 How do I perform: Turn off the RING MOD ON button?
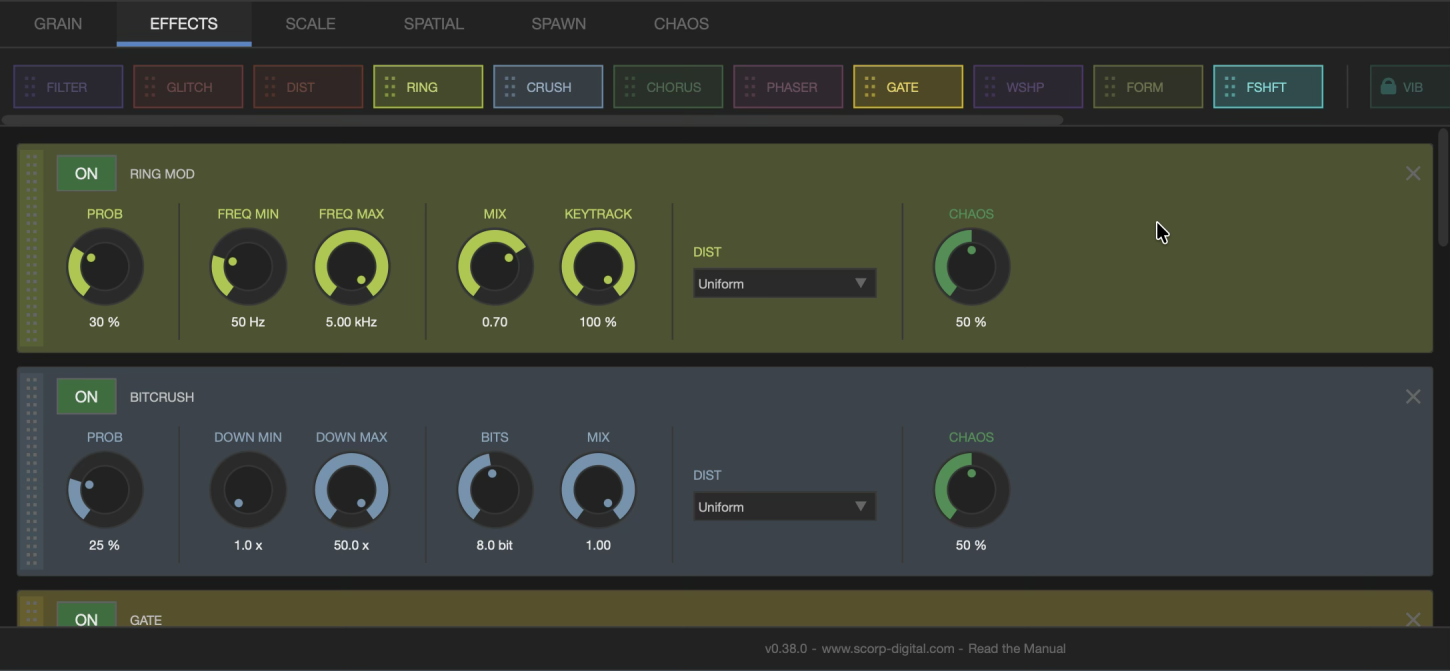(86, 173)
